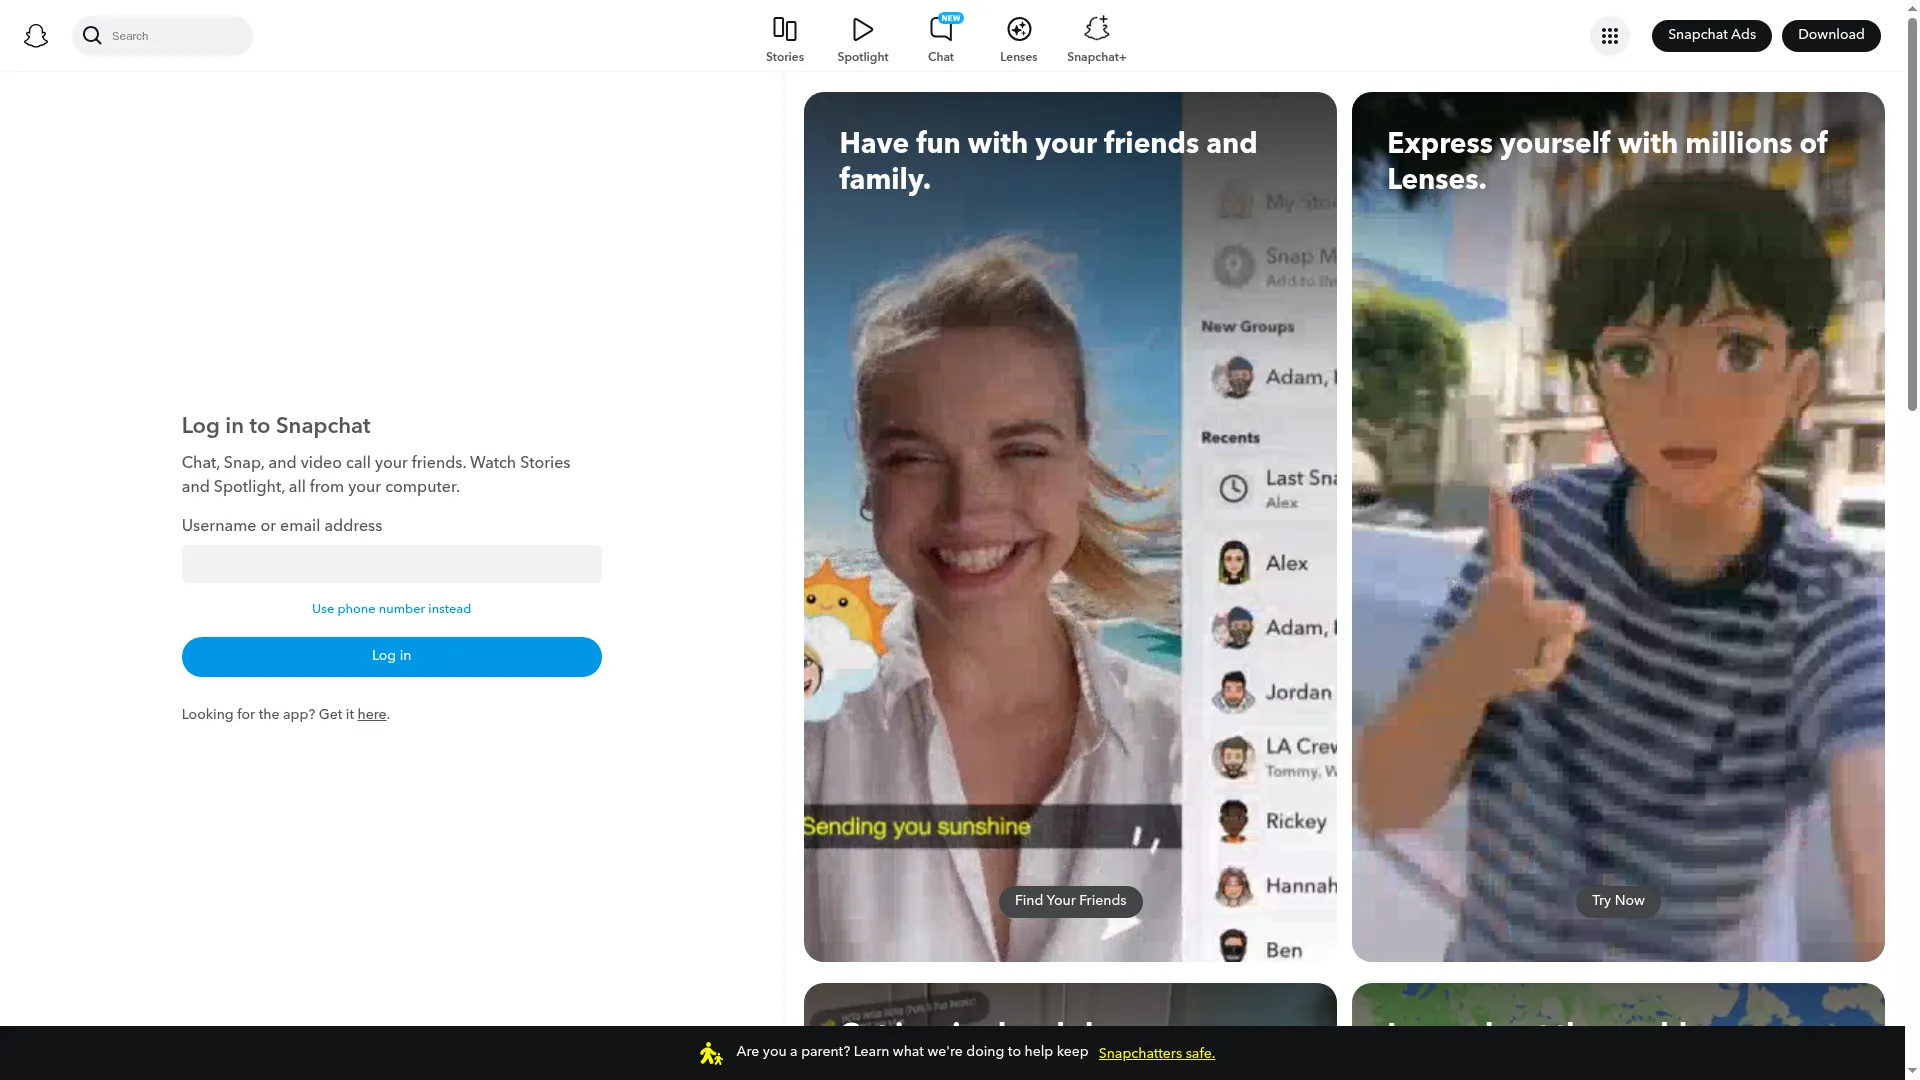Select the Stories tab label
This screenshot has height=1080, width=1920.
tap(785, 57)
